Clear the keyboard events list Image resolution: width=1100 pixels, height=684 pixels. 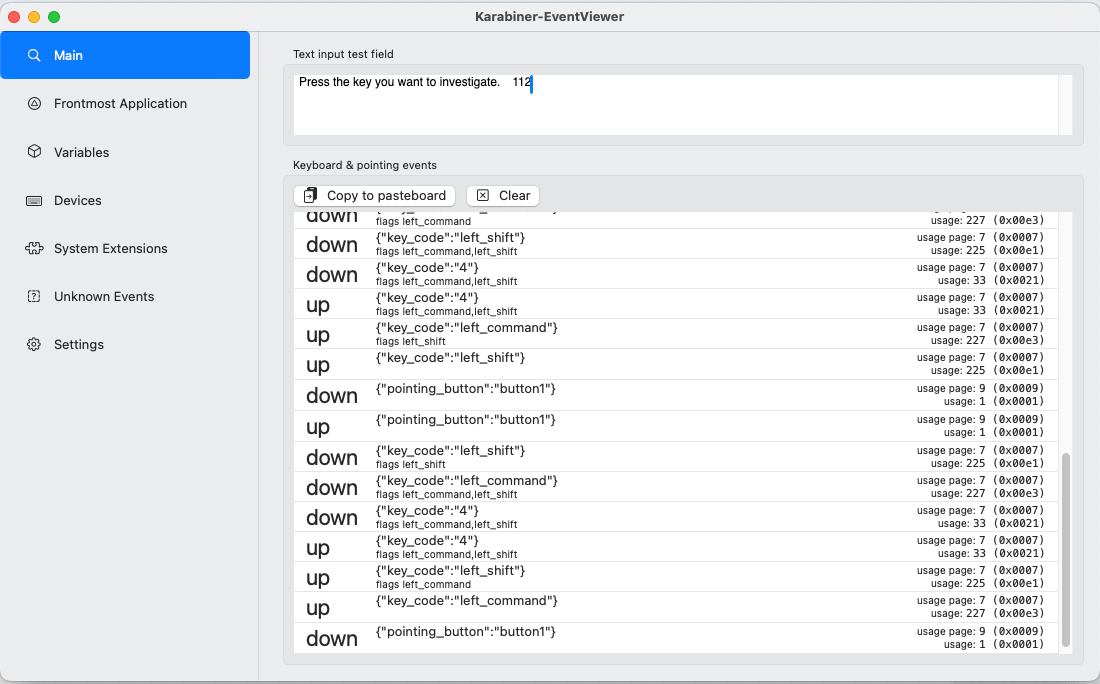coord(503,196)
